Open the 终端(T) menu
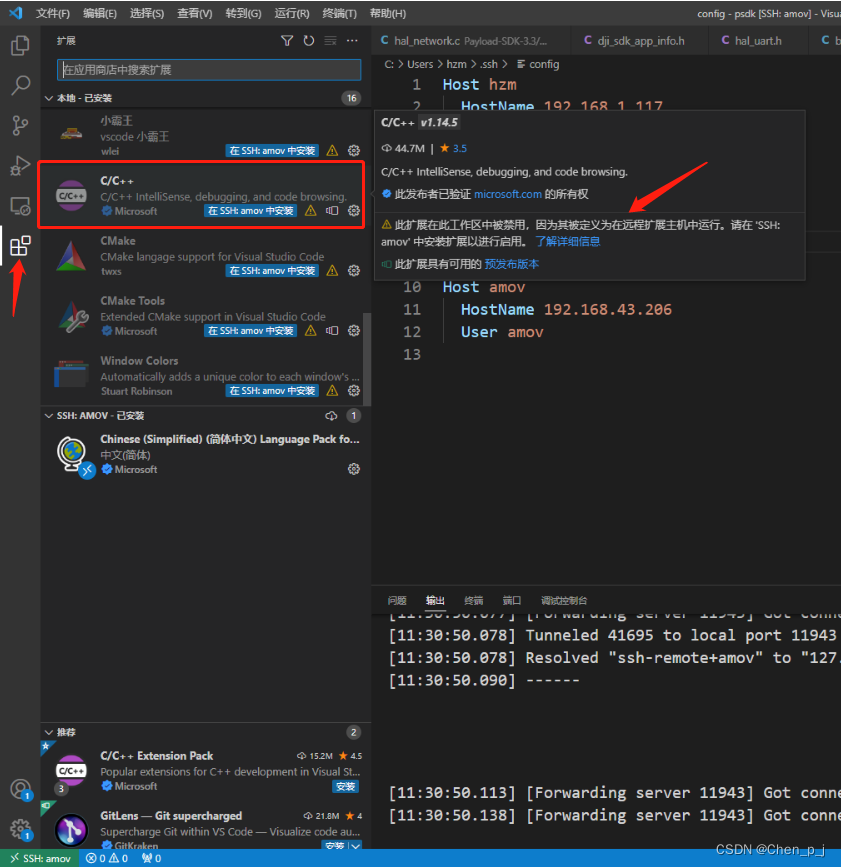 tap(339, 13)
